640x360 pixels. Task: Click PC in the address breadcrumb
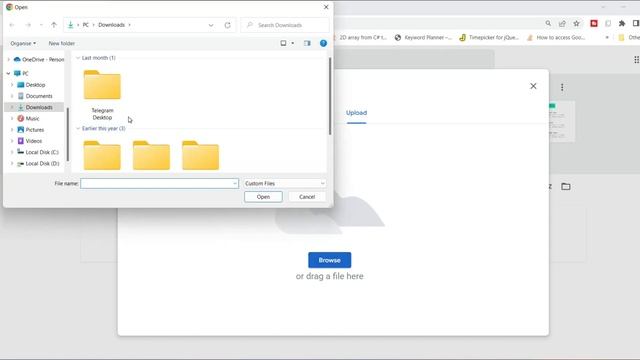coord(86,25)
